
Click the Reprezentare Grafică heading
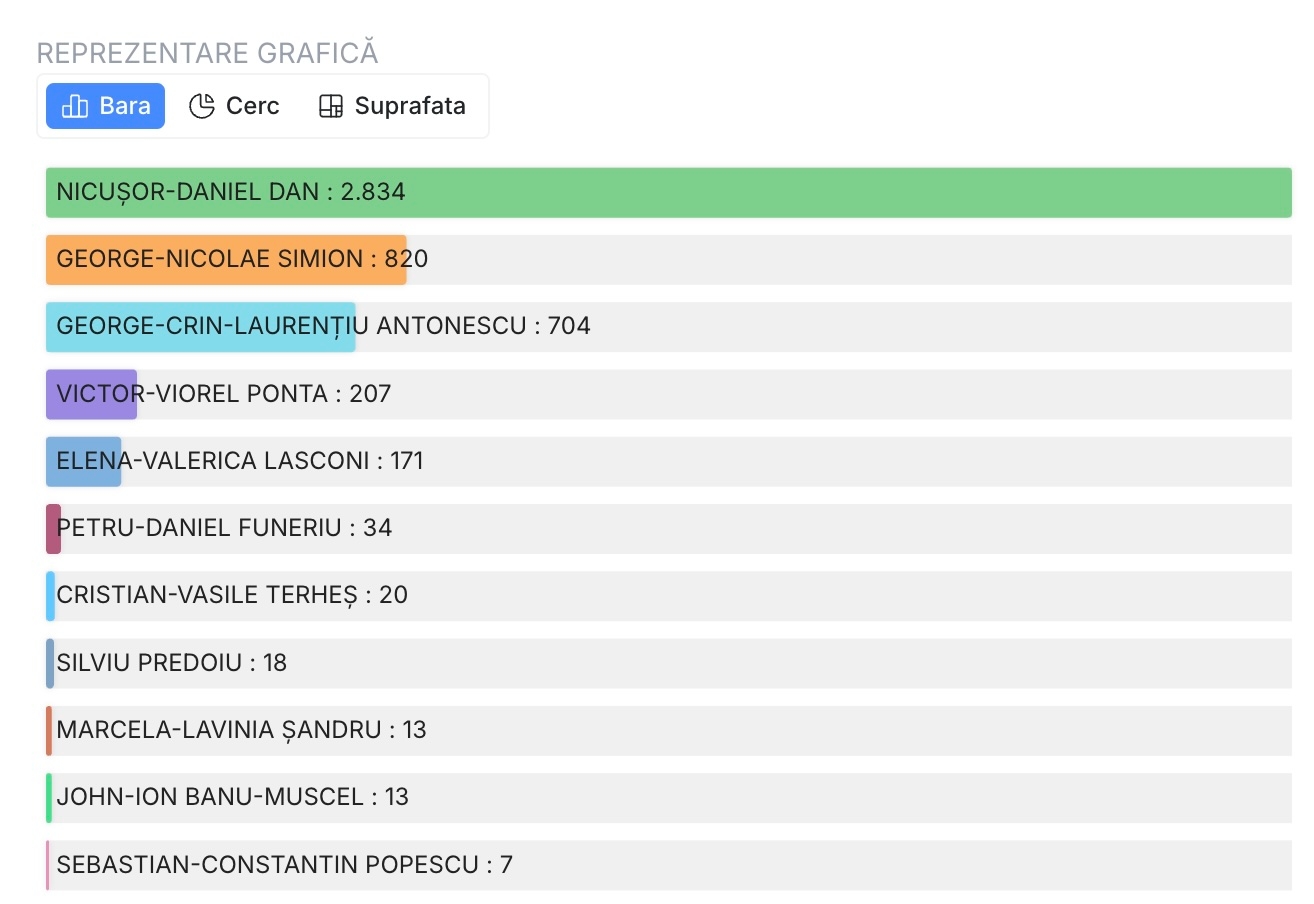click(207, 53)
